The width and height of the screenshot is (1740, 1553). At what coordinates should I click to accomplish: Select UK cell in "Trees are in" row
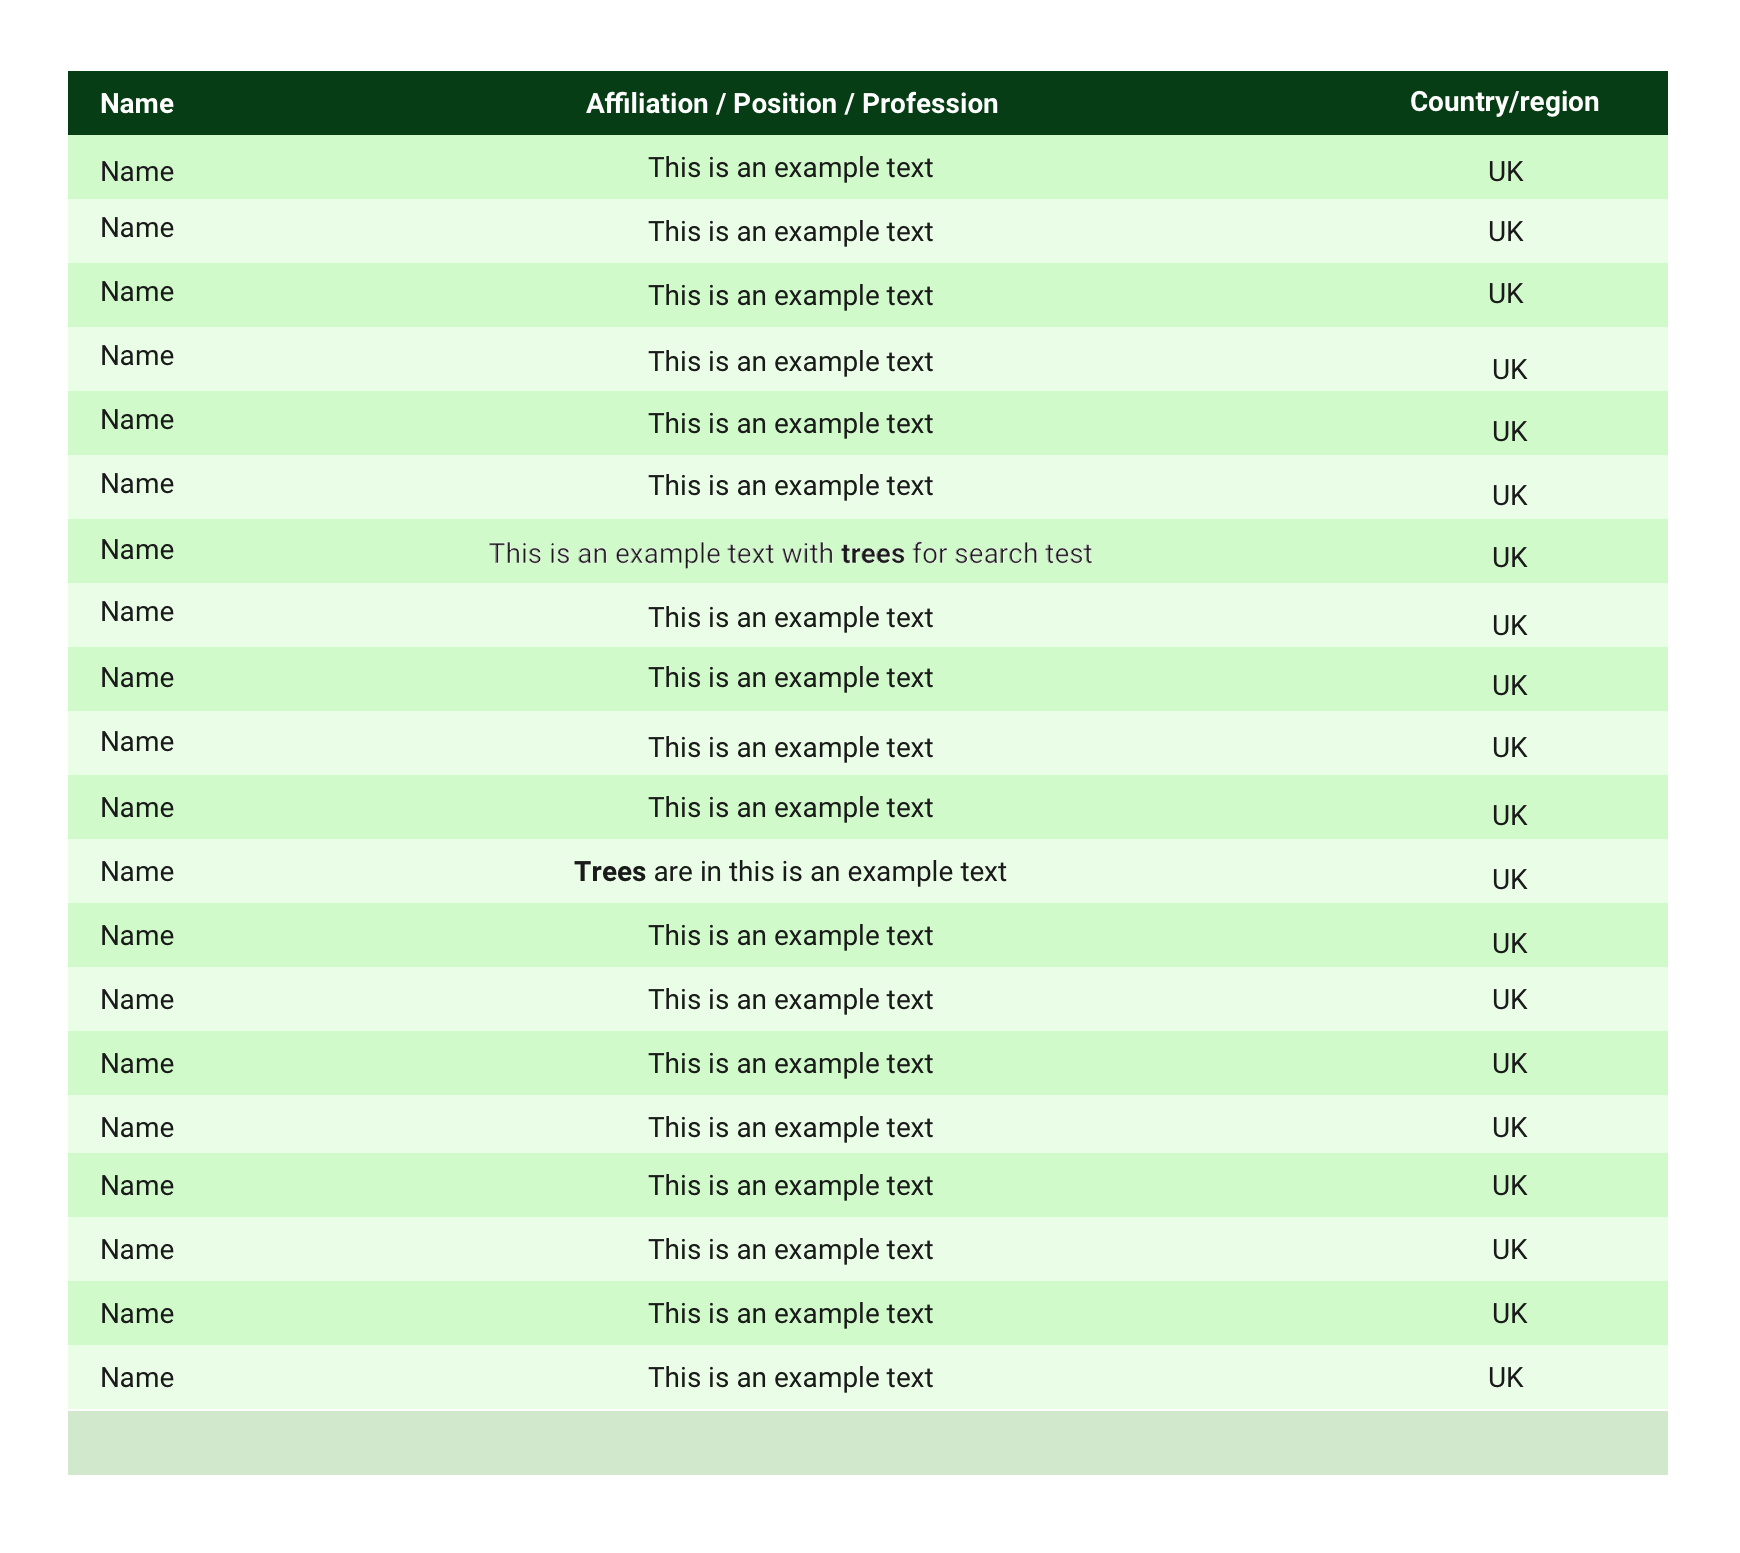tap(1509, 880)
